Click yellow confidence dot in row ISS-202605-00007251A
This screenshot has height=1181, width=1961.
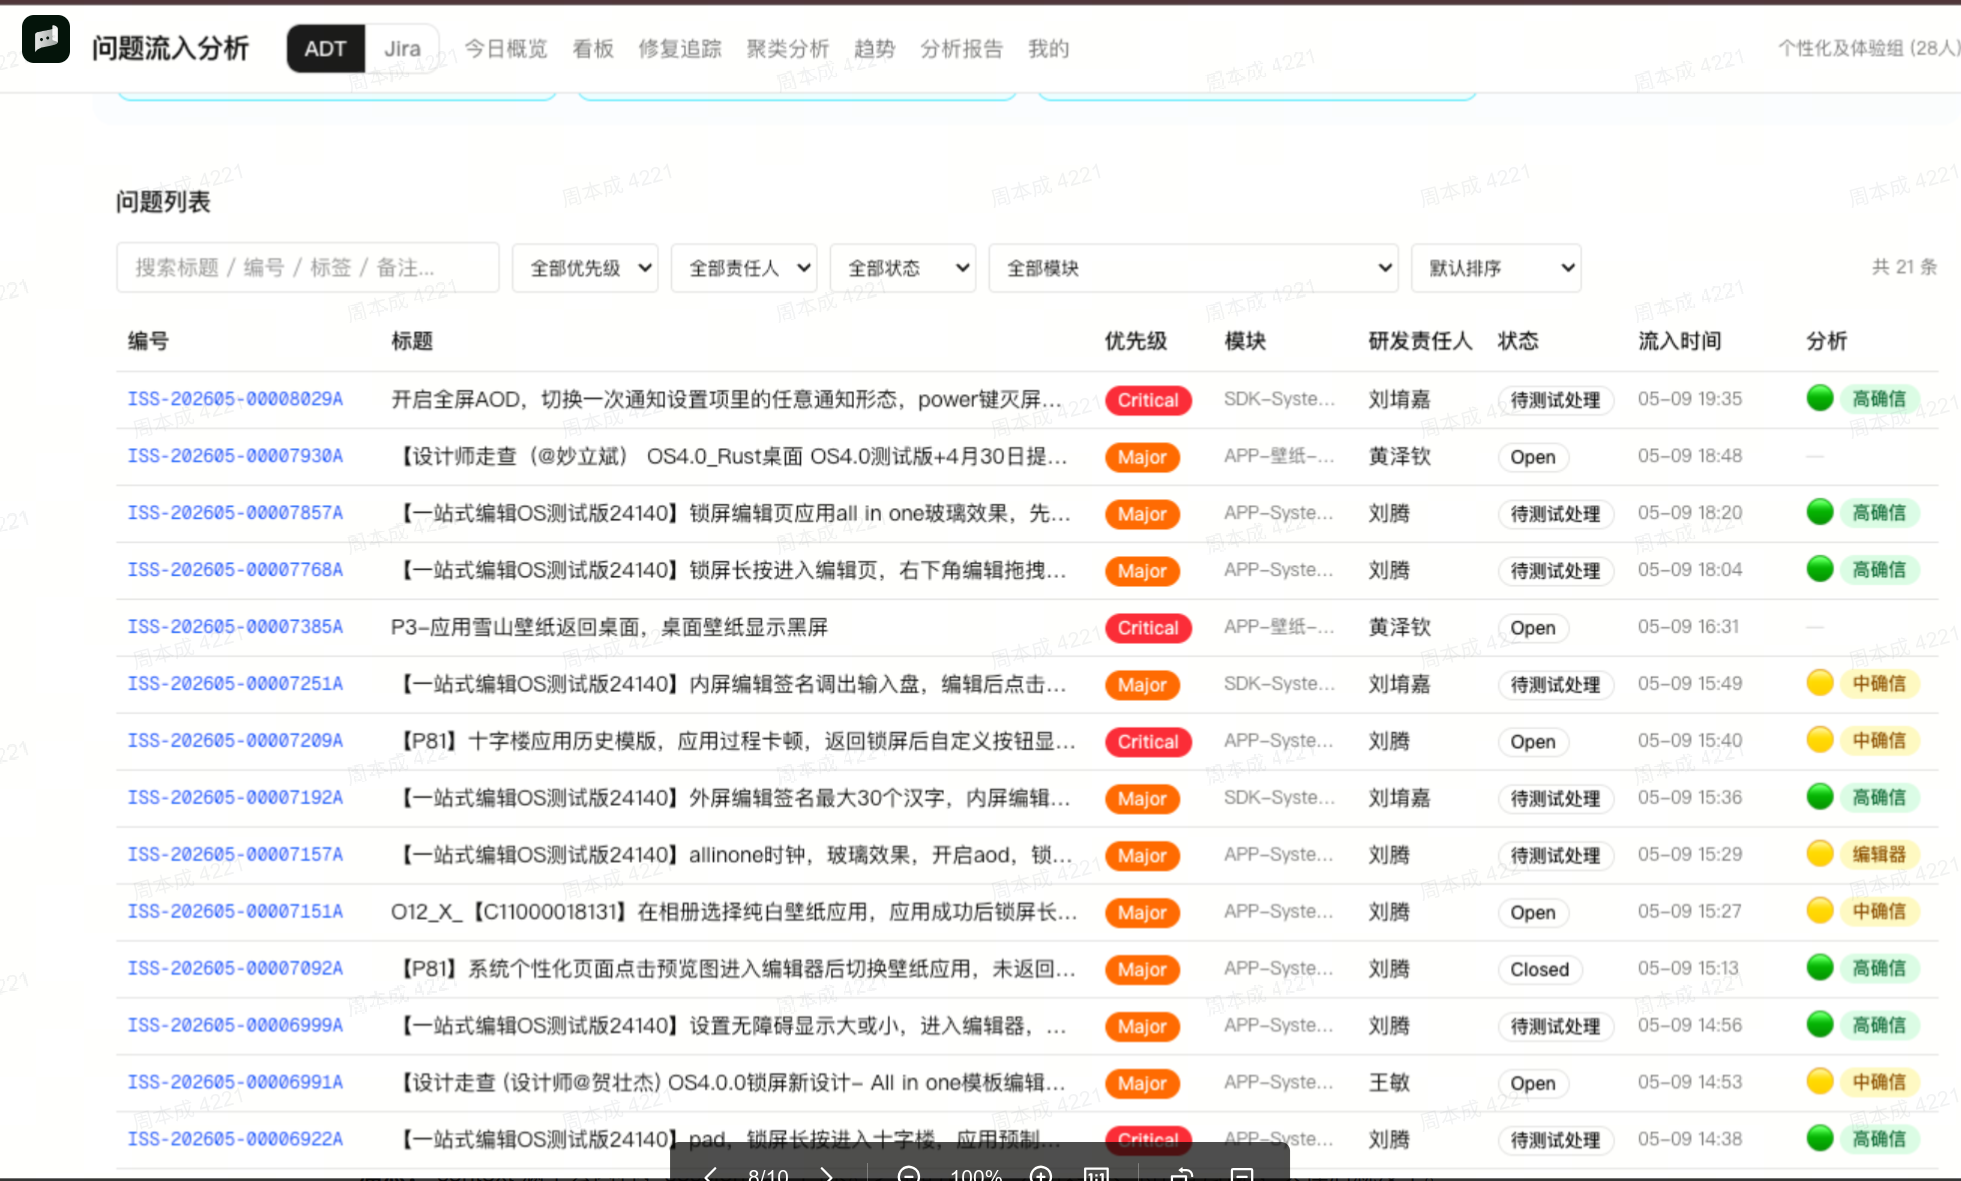coord(1820,683)
